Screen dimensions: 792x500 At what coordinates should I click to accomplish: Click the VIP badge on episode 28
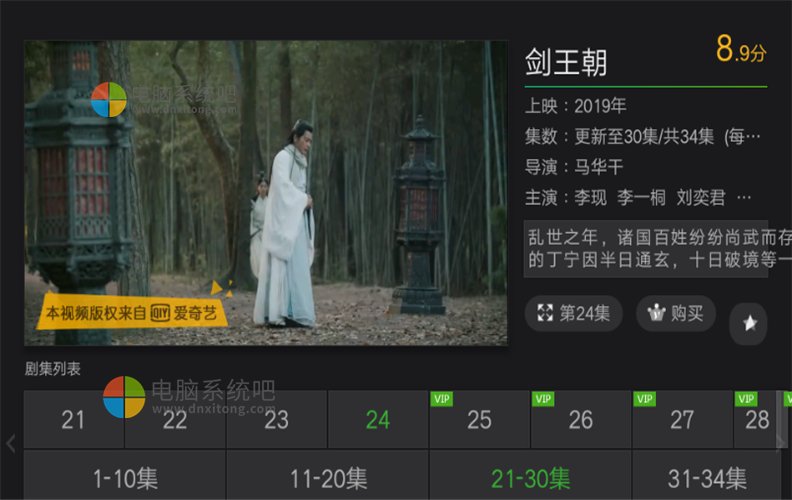point(746,399)
